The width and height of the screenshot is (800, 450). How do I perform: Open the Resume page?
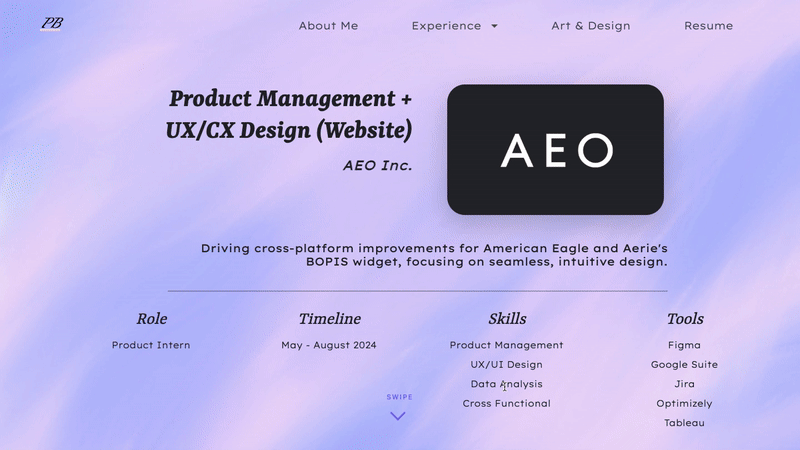point(708,26)
